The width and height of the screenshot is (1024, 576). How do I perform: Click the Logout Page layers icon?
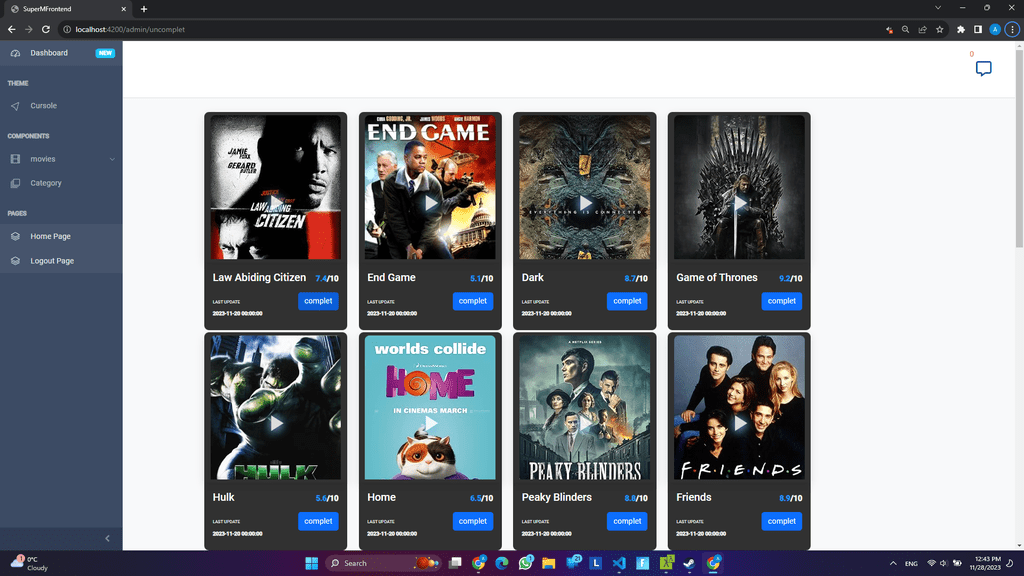pos(15,261)
